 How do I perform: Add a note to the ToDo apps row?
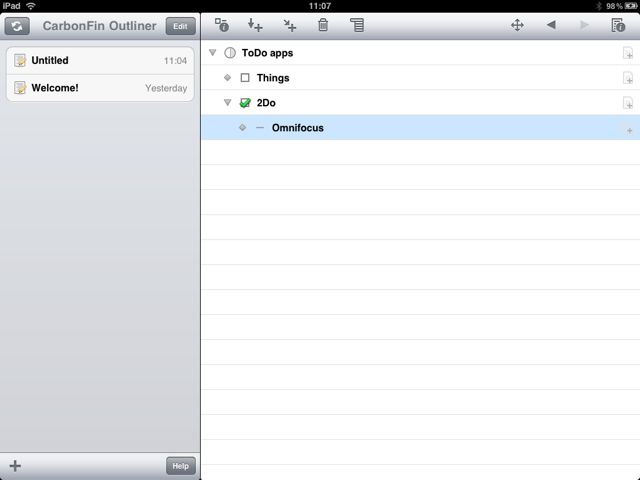(x=628, y=53)
